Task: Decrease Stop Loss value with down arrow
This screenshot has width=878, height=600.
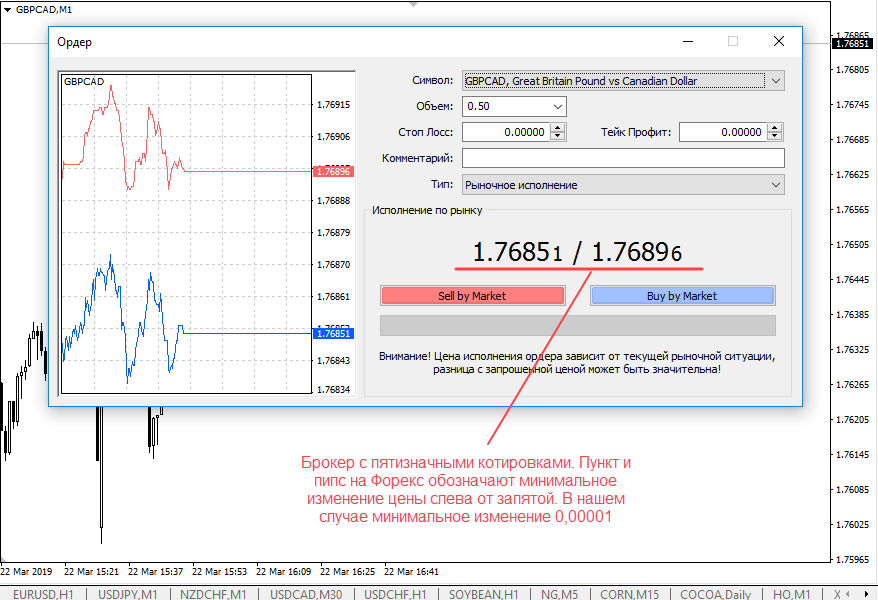Action: (558, 137)
